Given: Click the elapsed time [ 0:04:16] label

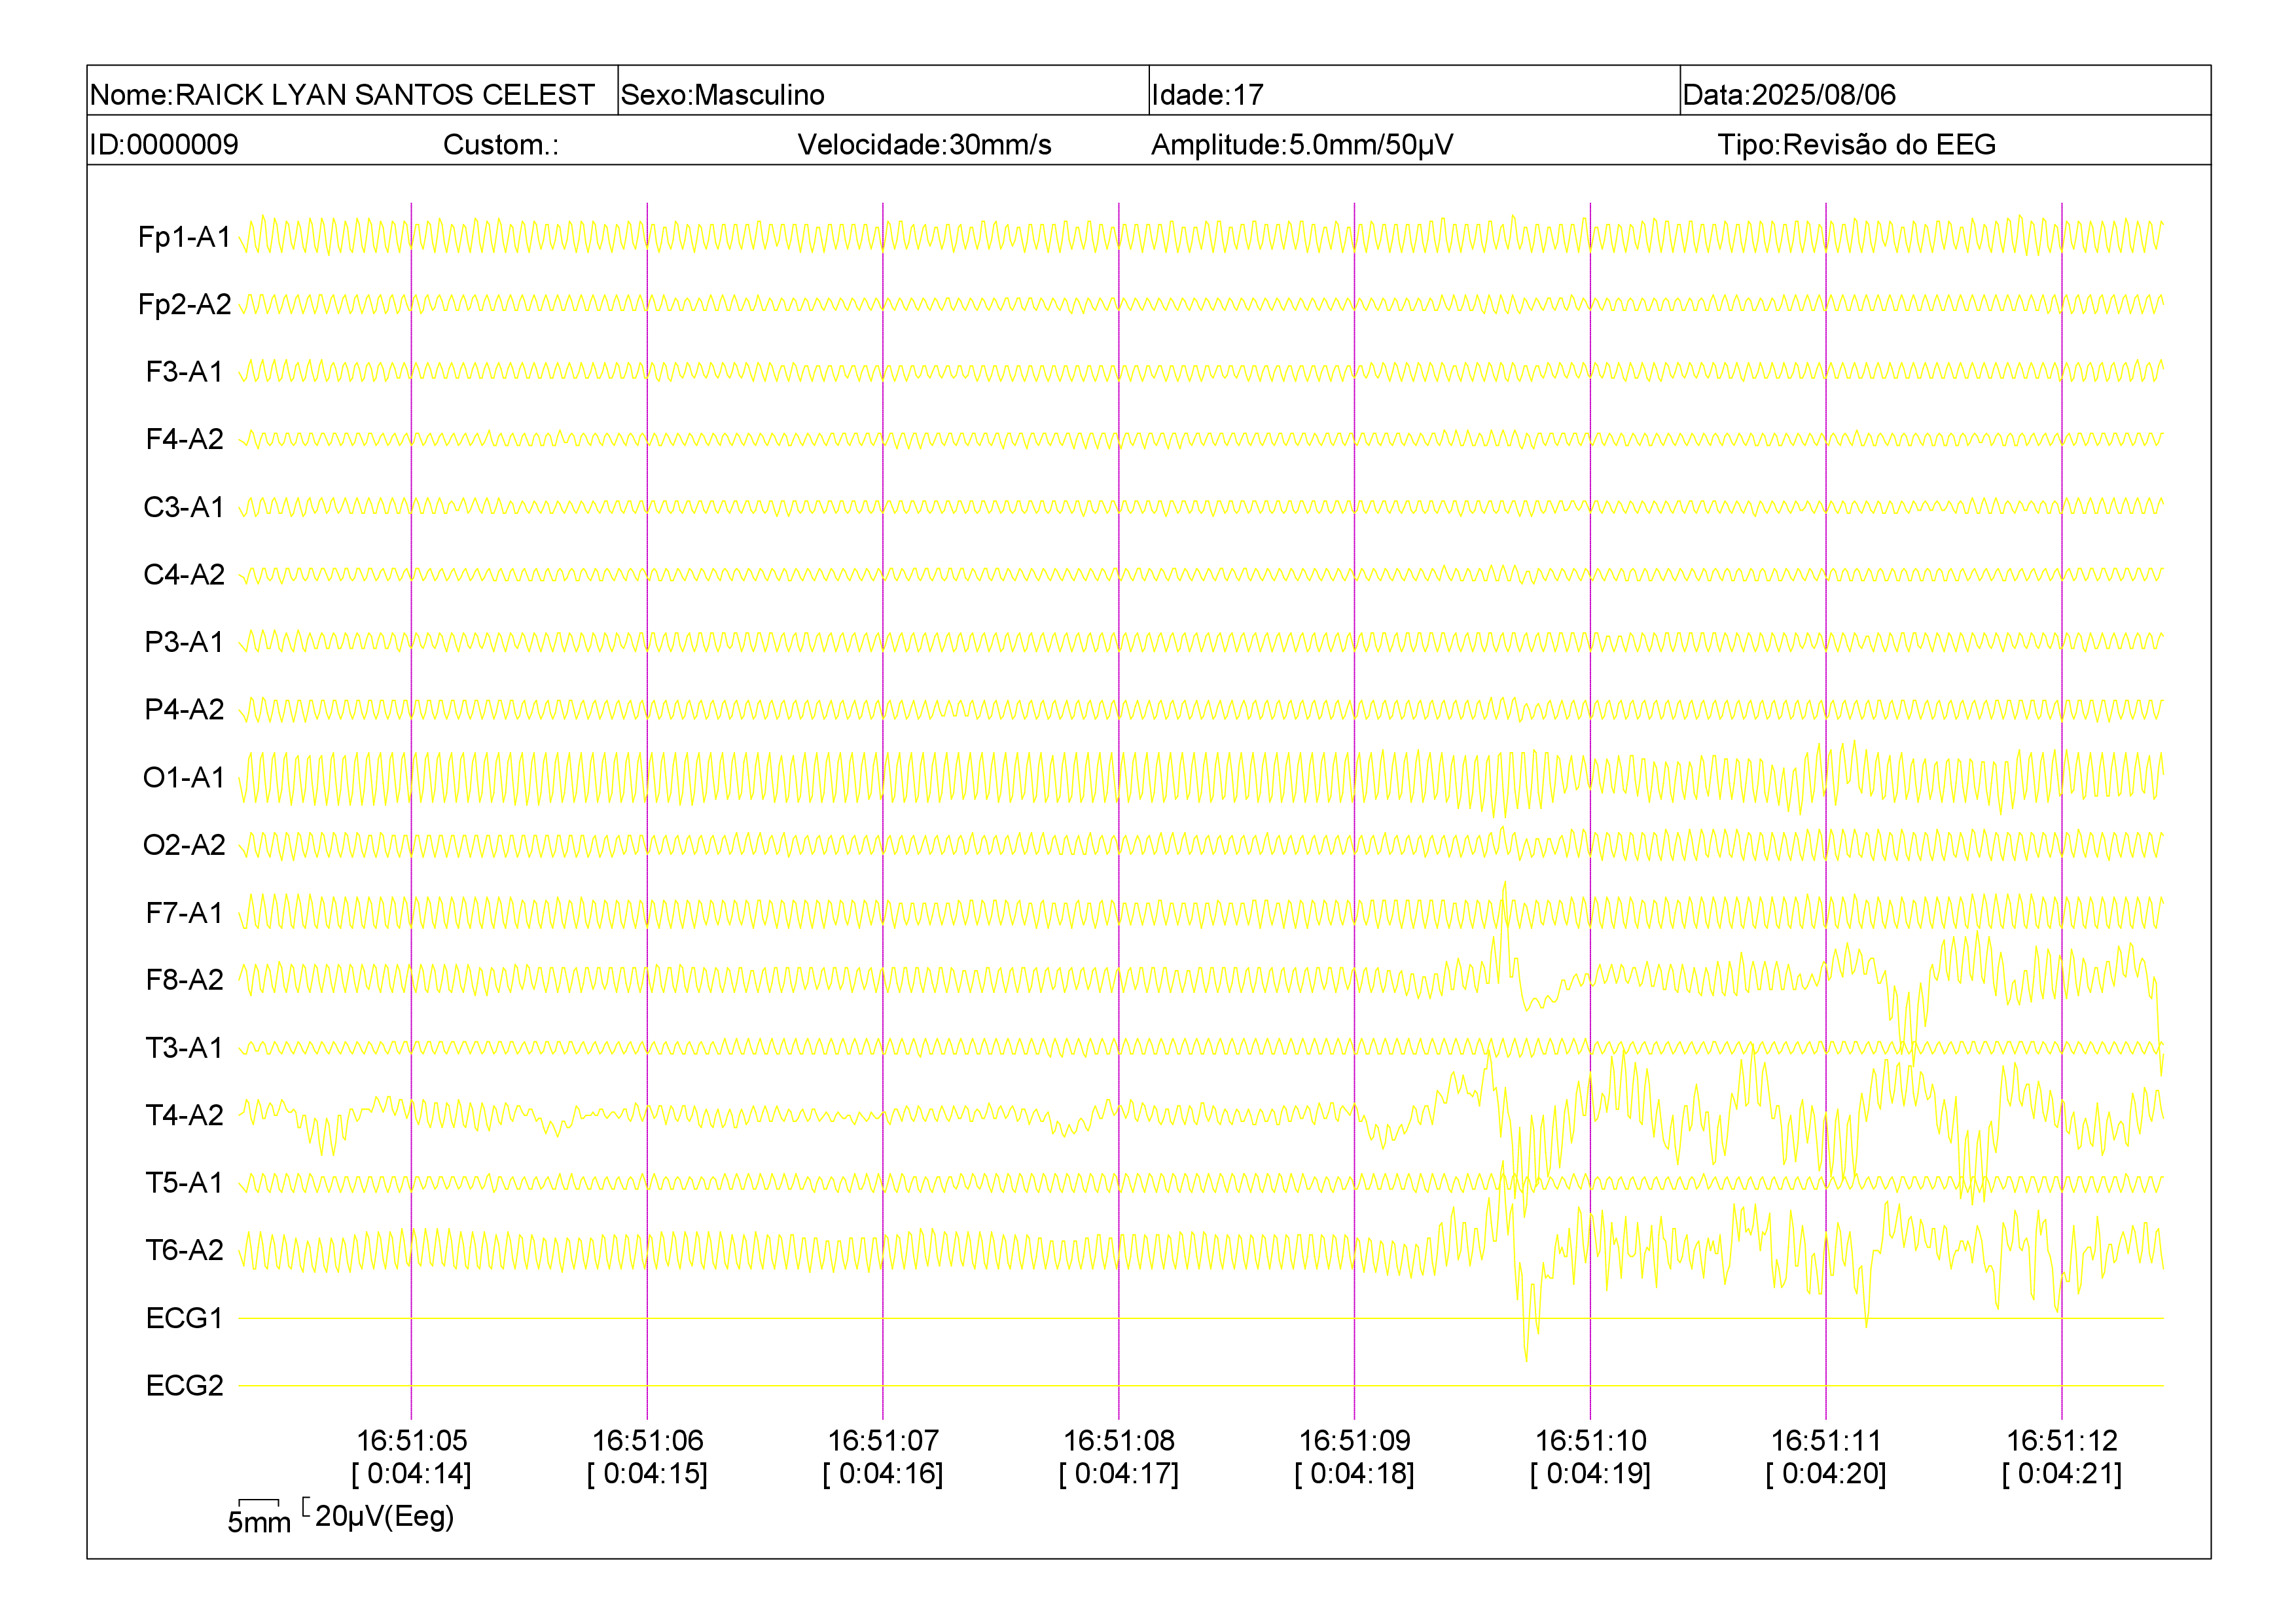Looking at the screenshot, I should pos(883,1474).
